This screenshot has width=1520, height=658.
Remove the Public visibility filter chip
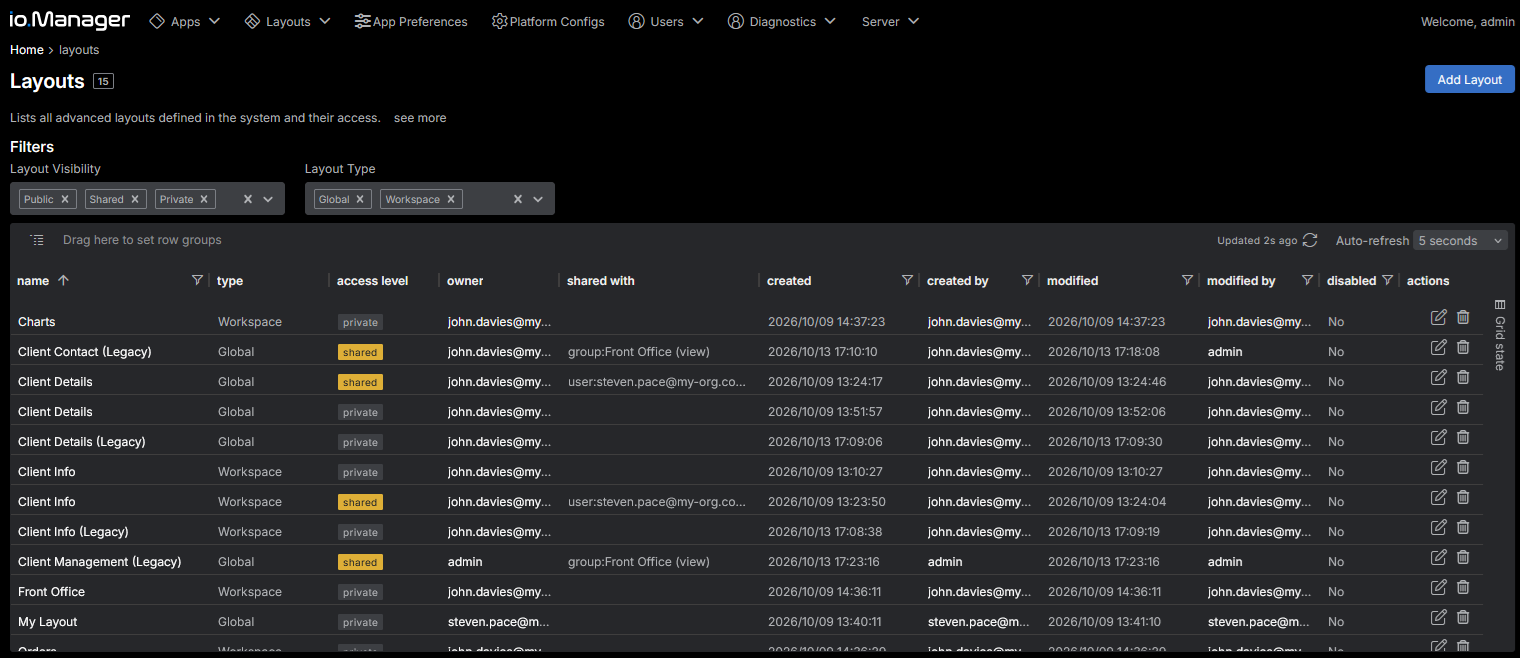pos(65,199)
